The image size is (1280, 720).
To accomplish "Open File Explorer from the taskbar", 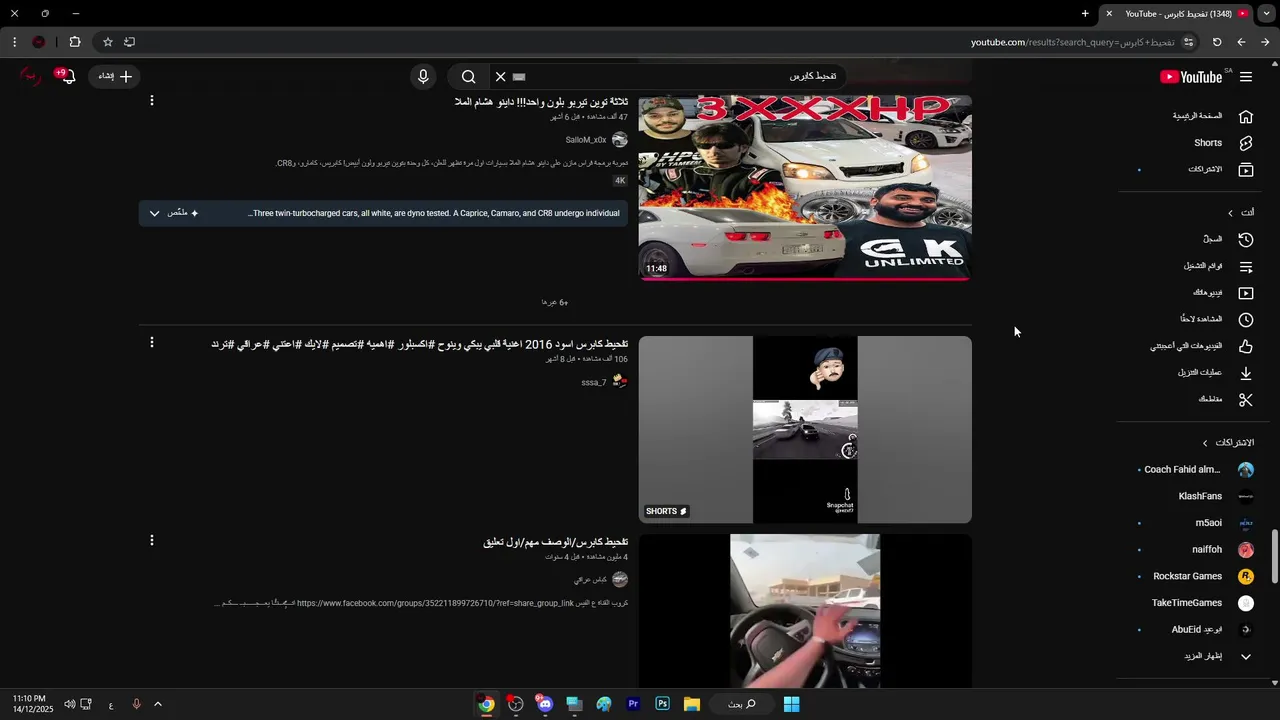I will coord(691,704).
